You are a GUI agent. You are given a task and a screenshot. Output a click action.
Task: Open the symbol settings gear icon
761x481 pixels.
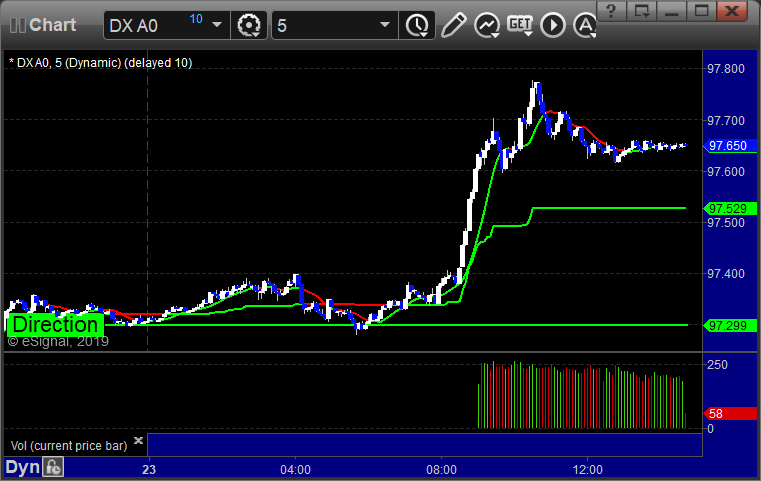pyautogui.click(x=248, y=25)
